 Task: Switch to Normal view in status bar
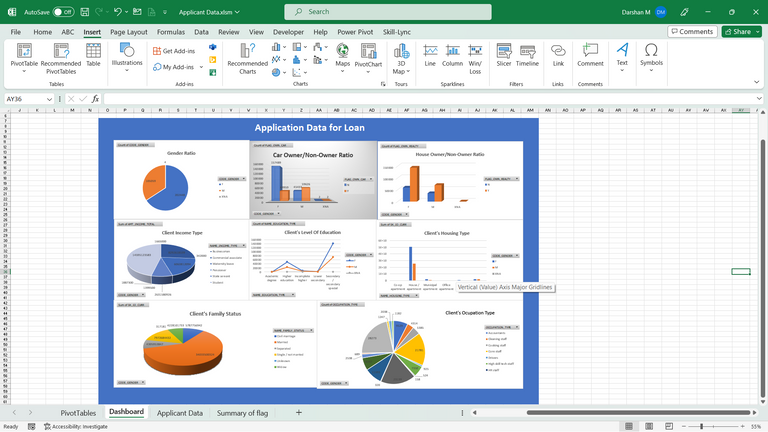629,426
